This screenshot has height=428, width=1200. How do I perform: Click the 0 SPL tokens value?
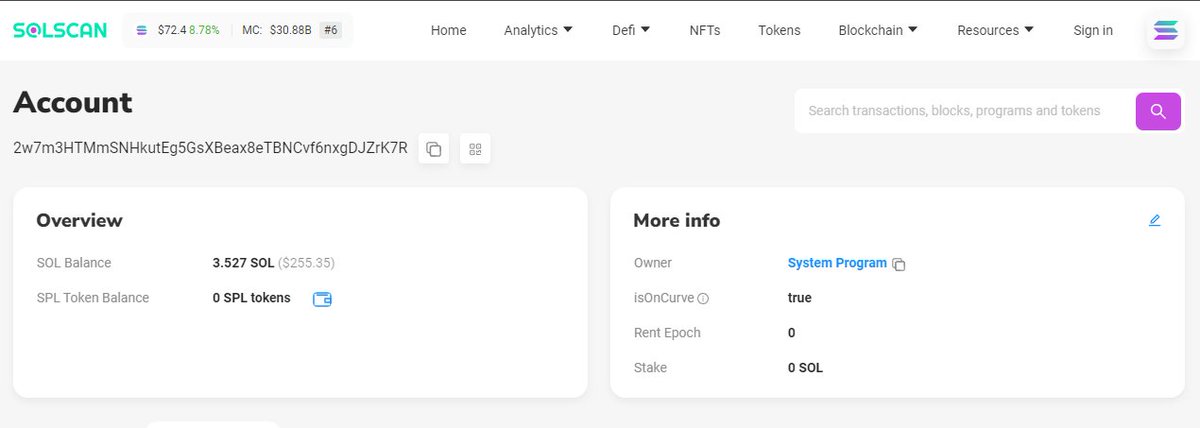(251, 298)
